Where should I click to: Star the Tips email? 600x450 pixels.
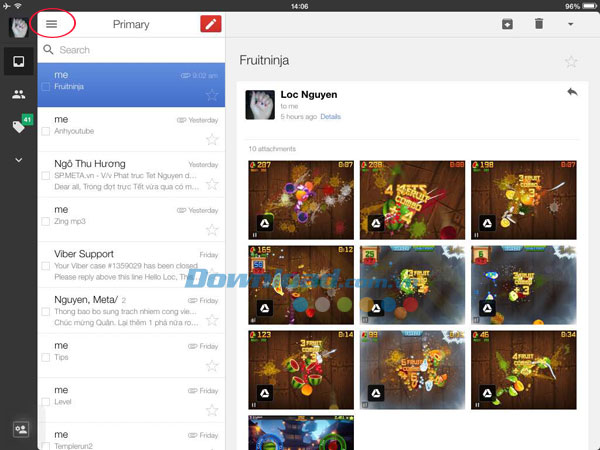point(212,366)
